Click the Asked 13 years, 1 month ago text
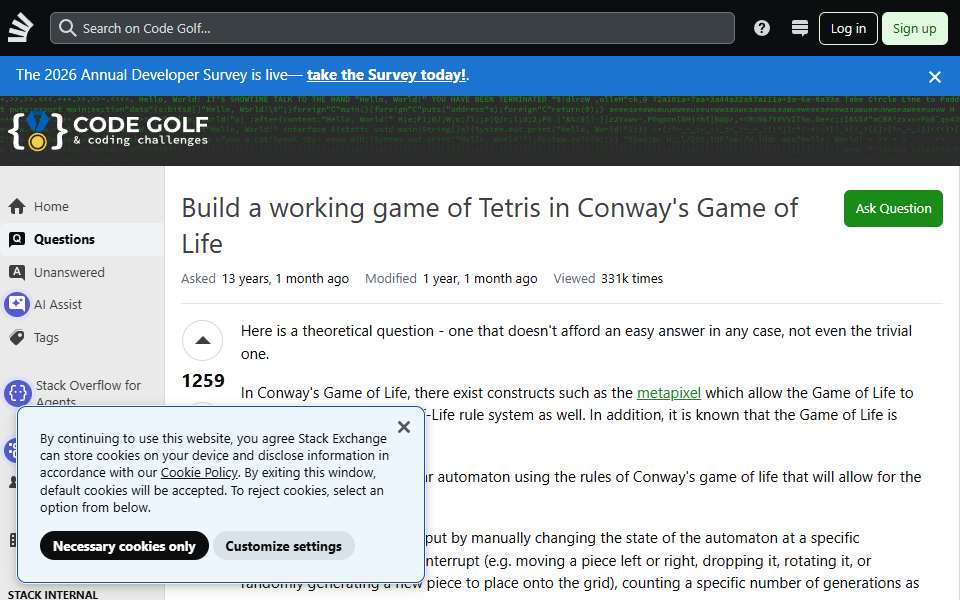This screenshot has height=600, width=960. [265, 279]
